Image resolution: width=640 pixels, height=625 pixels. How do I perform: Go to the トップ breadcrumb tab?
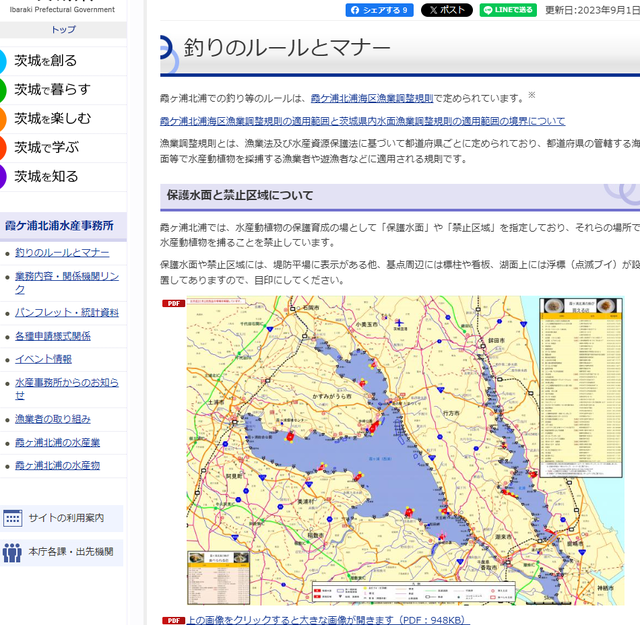[x=62, y=30]
